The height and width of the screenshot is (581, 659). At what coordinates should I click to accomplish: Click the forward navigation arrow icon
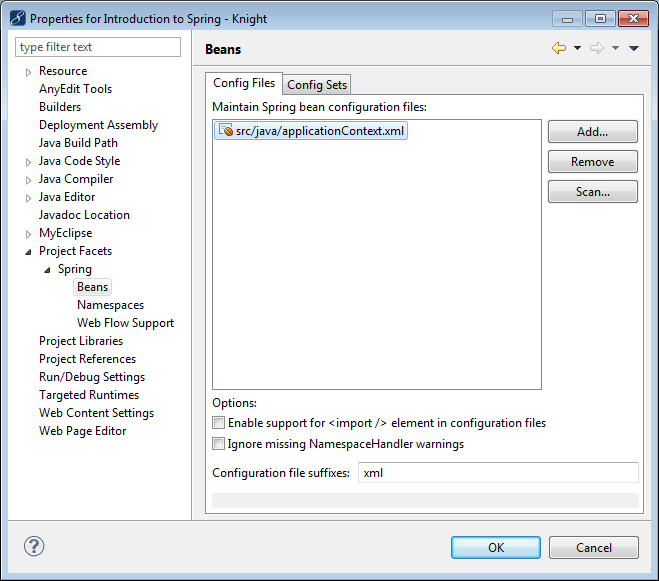pyautogui.click(x=596, y=48)
